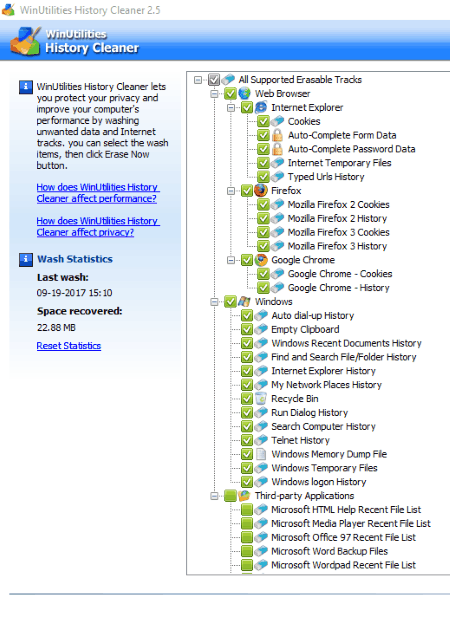Click the lock icon for Auto-Complete Form Data

click(277, 135)
